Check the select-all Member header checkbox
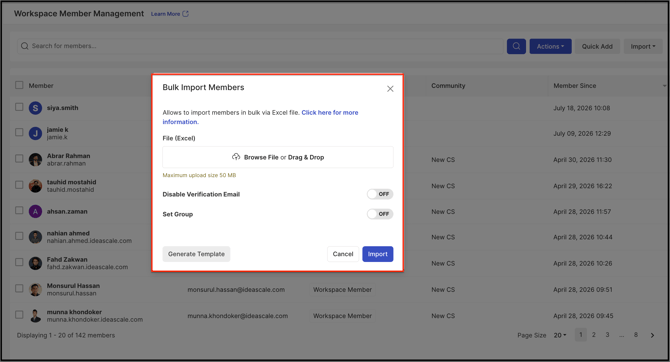Screen dimensions: 670x362 click(19, 85)
